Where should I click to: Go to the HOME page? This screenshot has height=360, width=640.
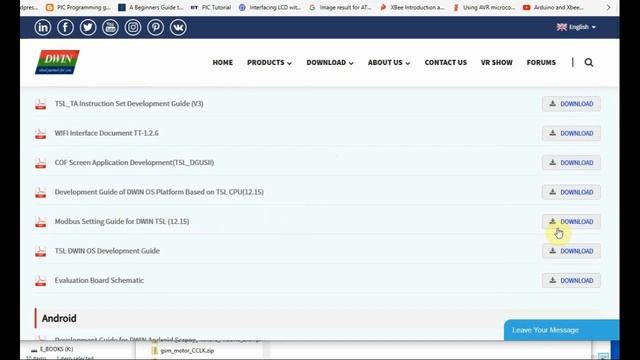[x=222, y=62]
